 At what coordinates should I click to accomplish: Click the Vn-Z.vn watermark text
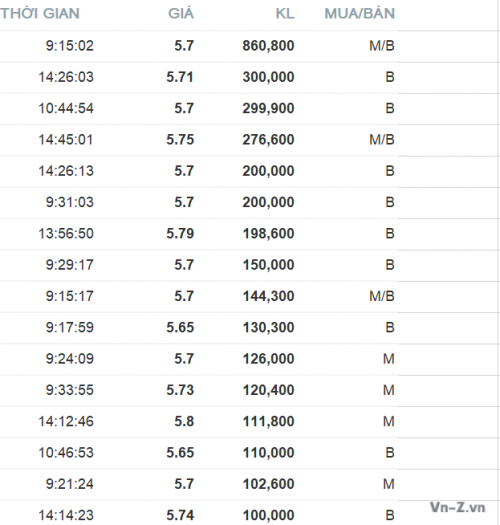pos(457,508)
